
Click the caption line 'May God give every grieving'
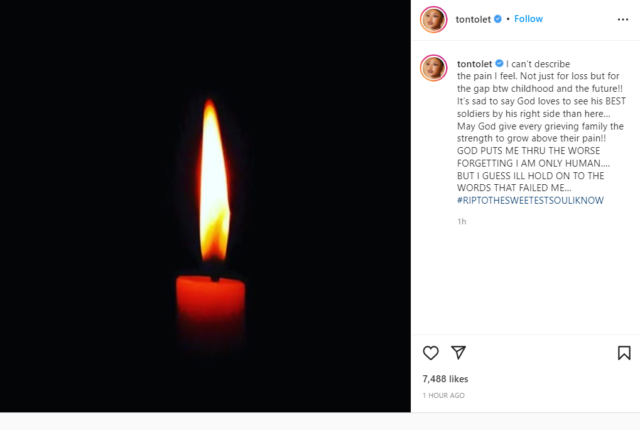pos(539,126)
